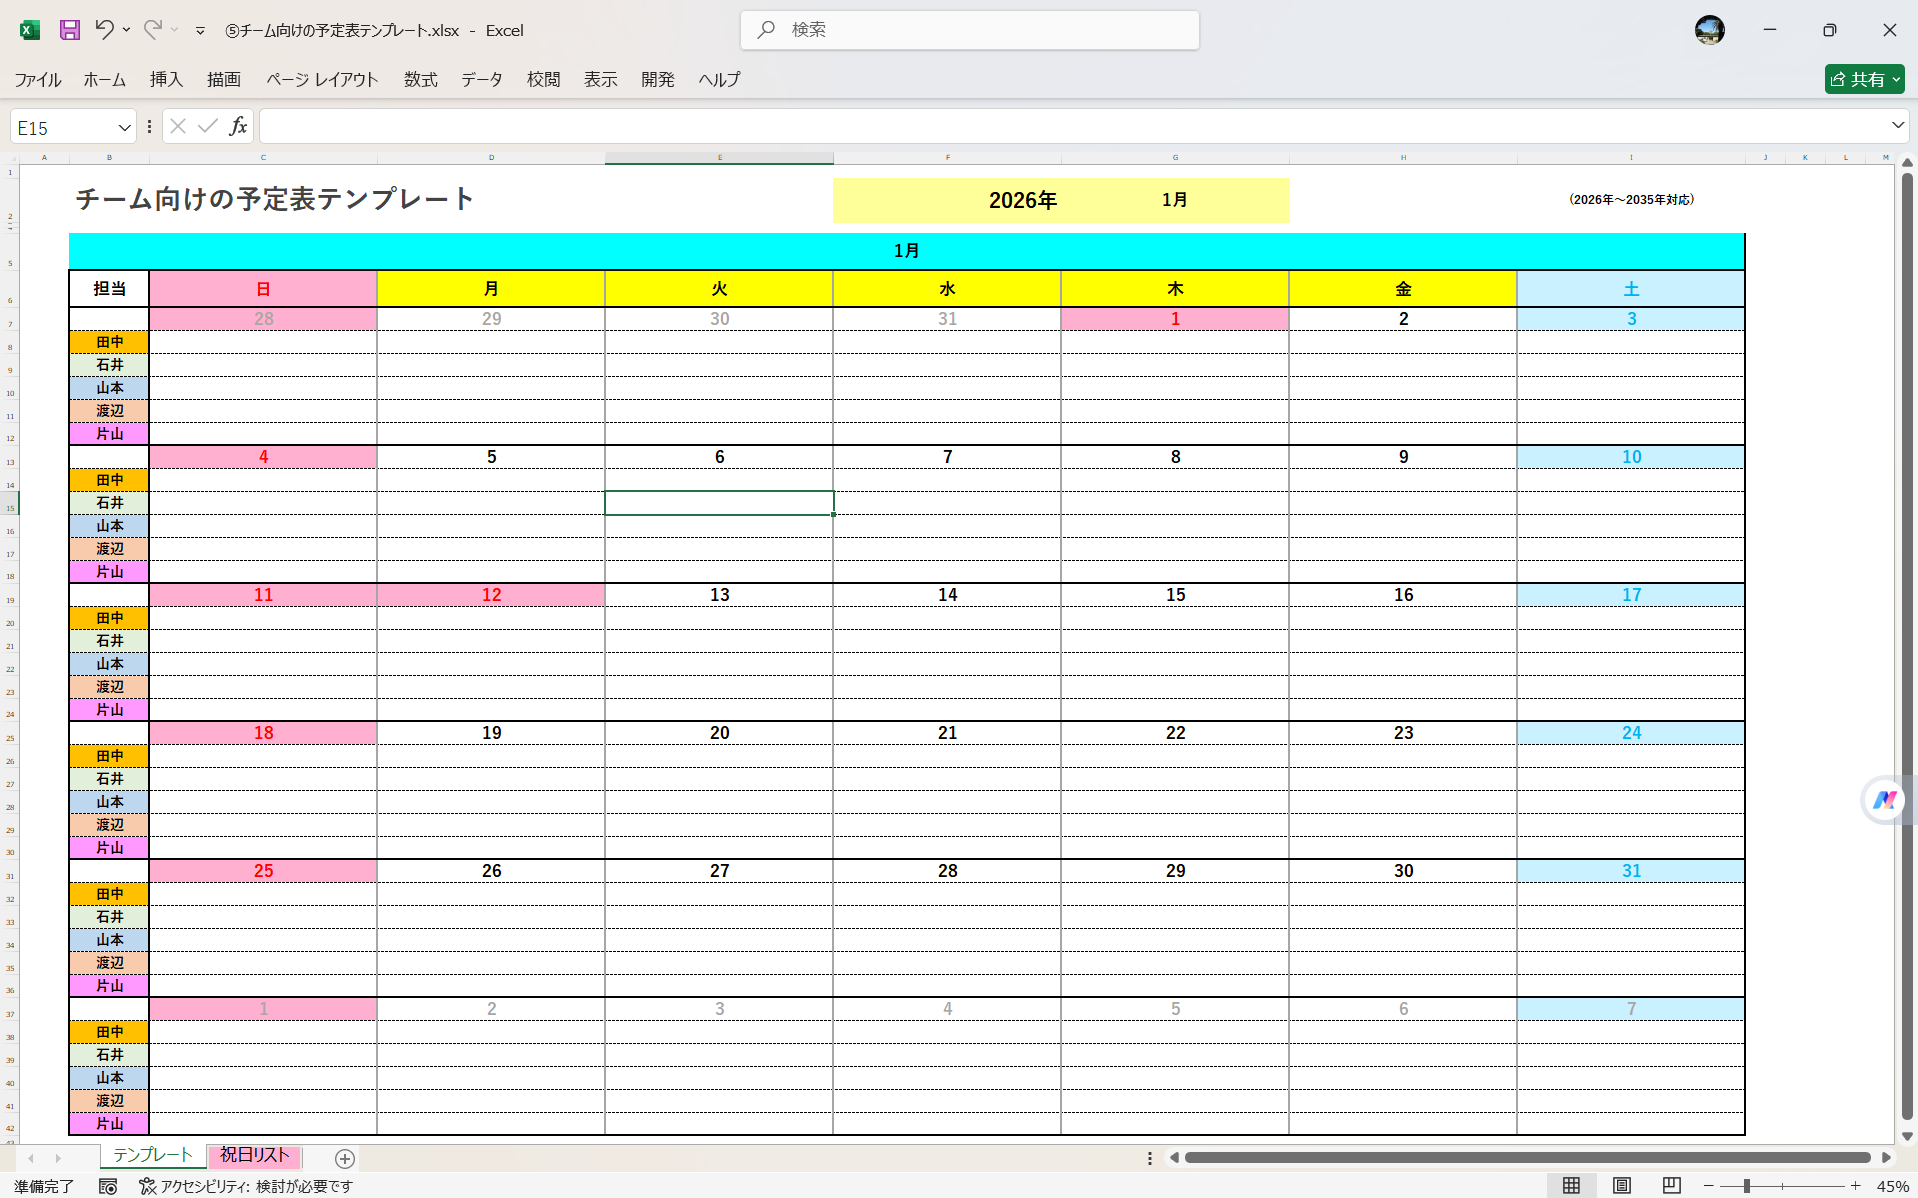
Task: Switch to the 祝日リスト sheet tab
Action: (x=254, y=1156)
